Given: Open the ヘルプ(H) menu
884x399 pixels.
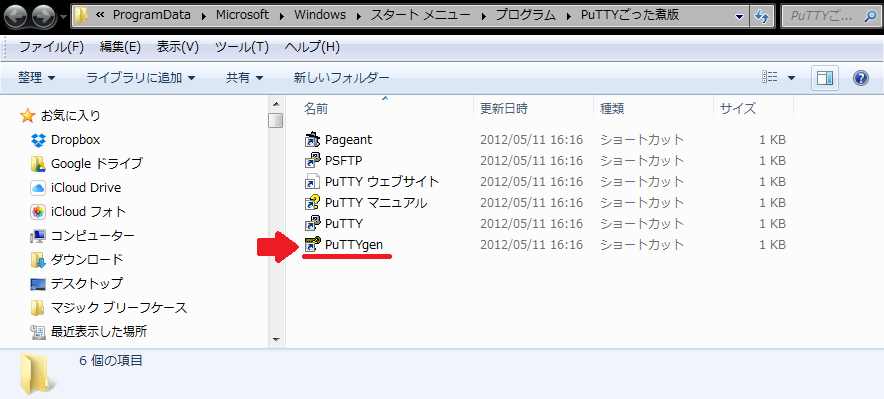Looking at the screenshot, I should [x=312, y=47].
